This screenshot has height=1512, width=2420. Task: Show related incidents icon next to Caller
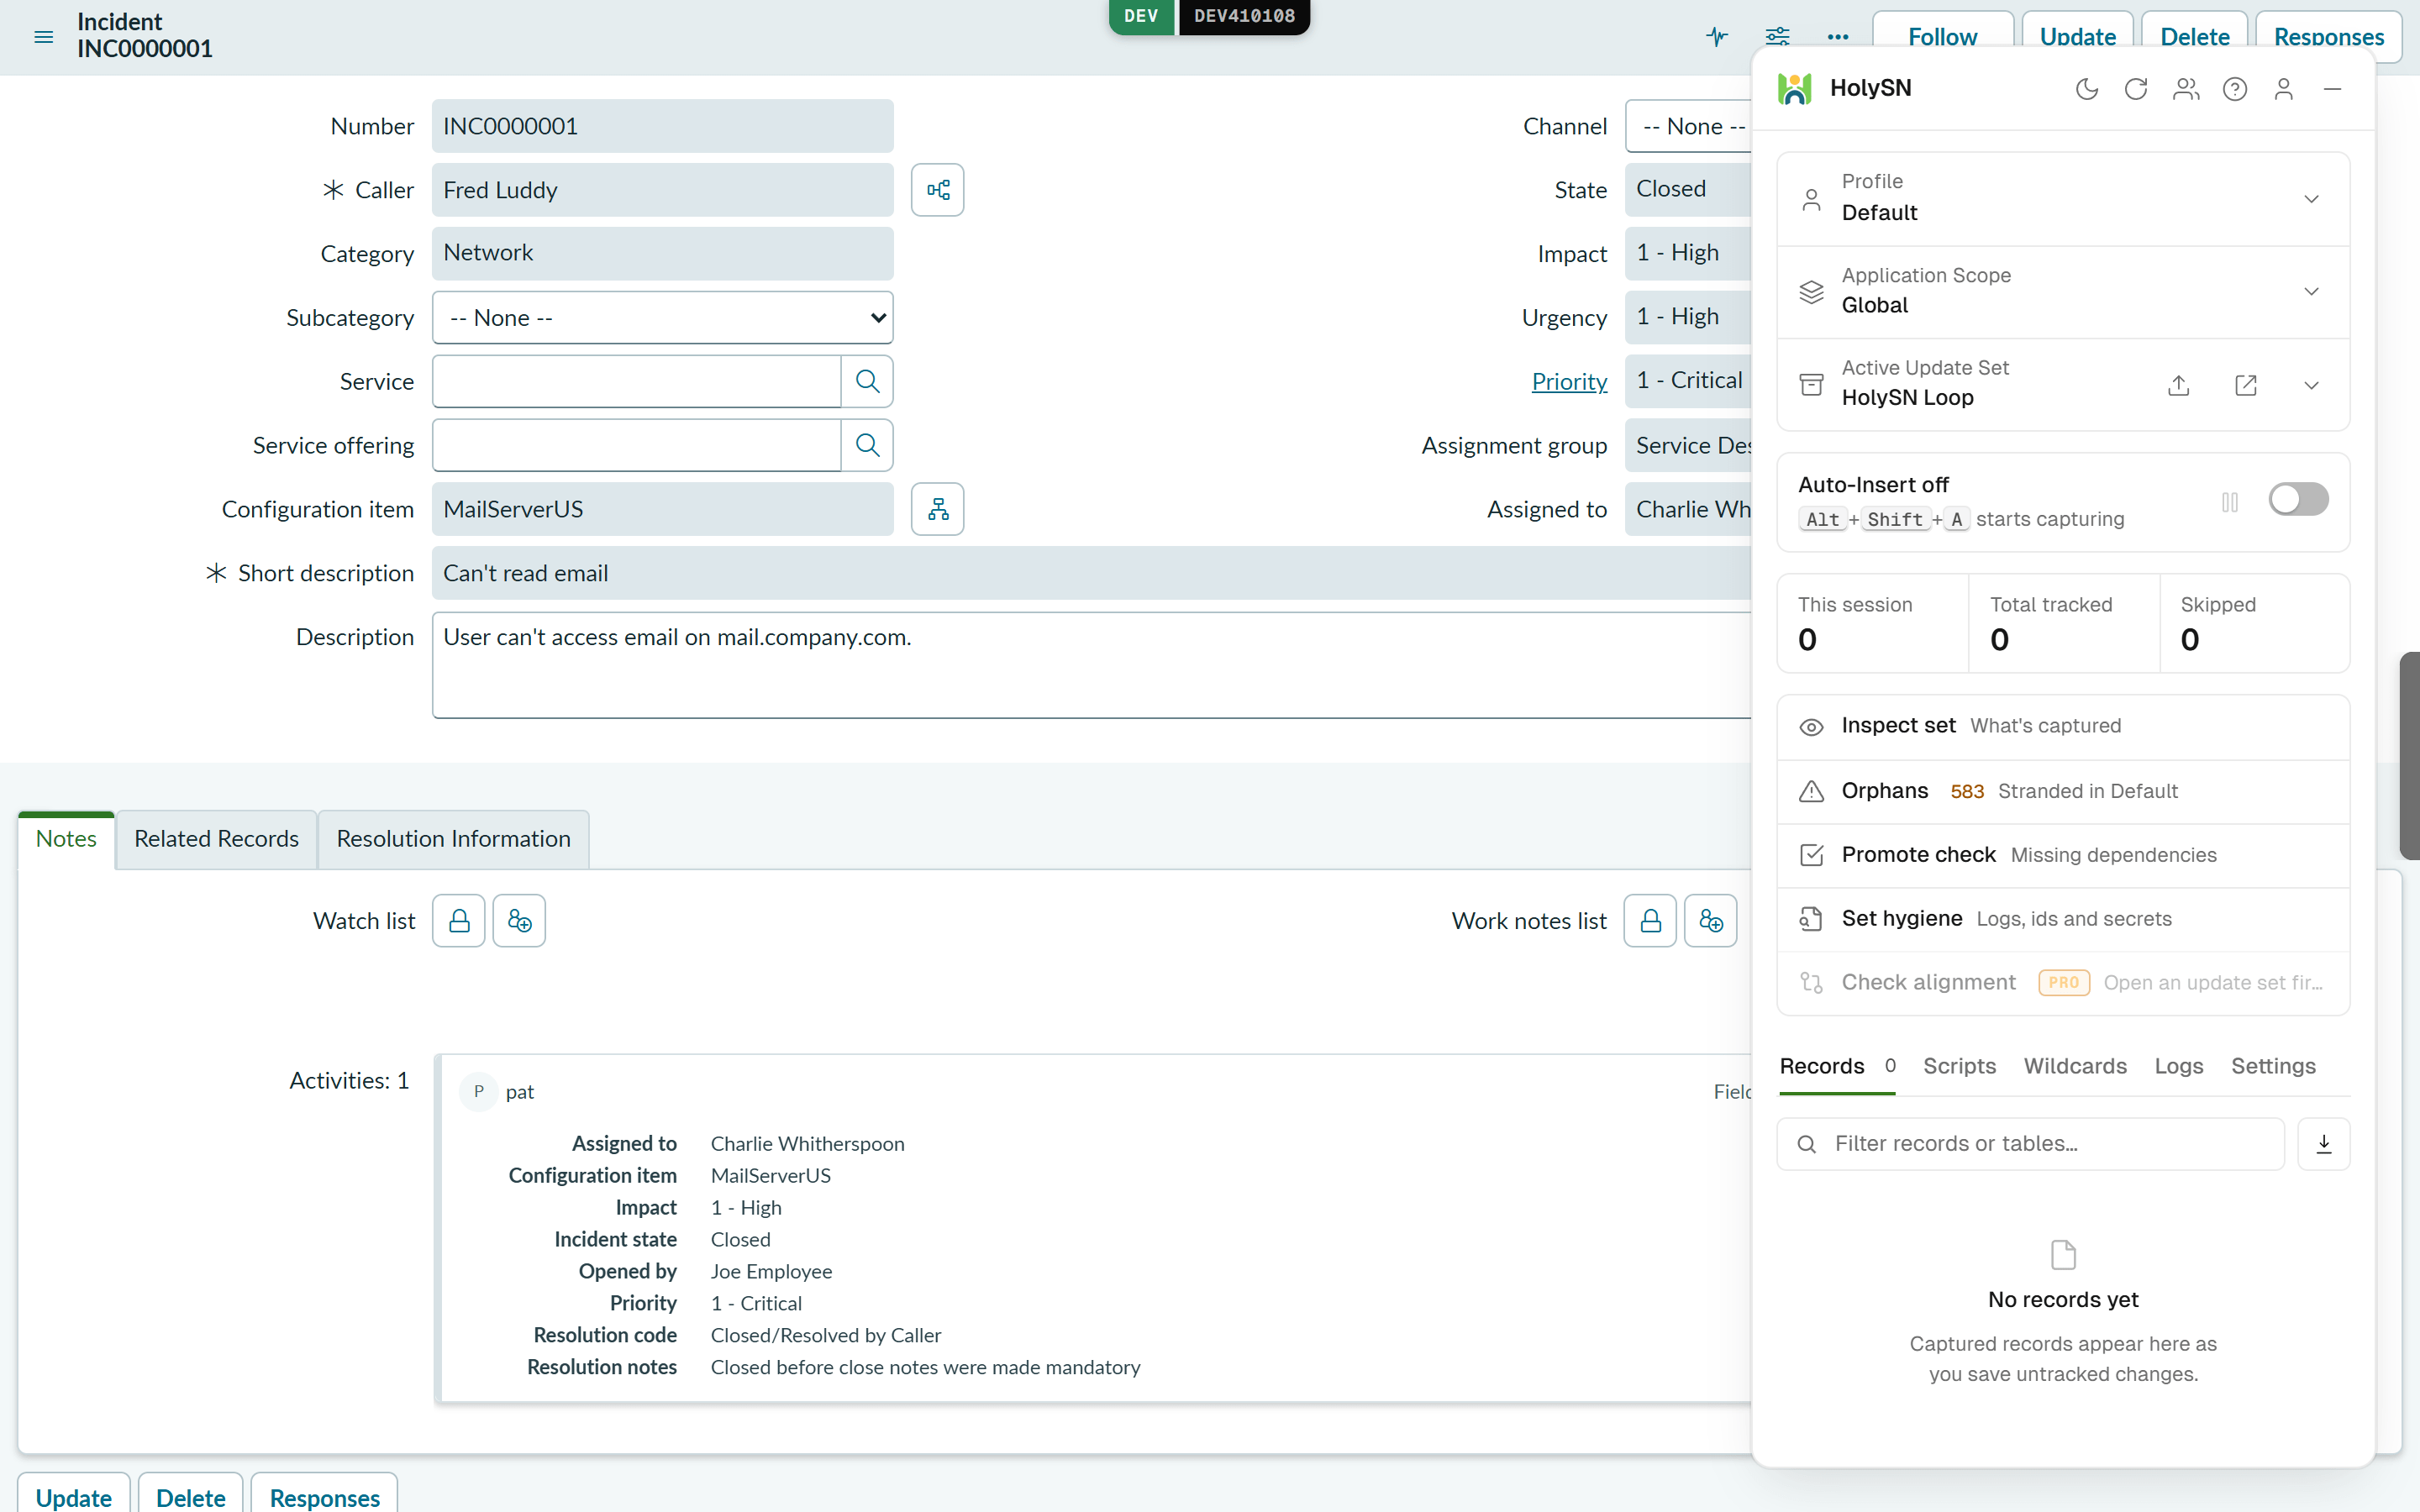tap(937, 190)
